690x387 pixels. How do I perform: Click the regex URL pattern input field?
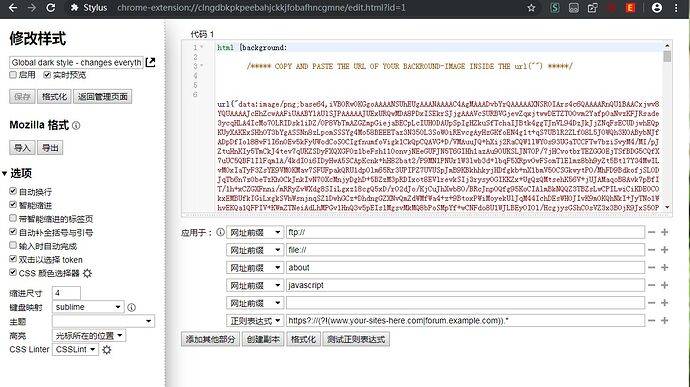click(x=466, y=321)
